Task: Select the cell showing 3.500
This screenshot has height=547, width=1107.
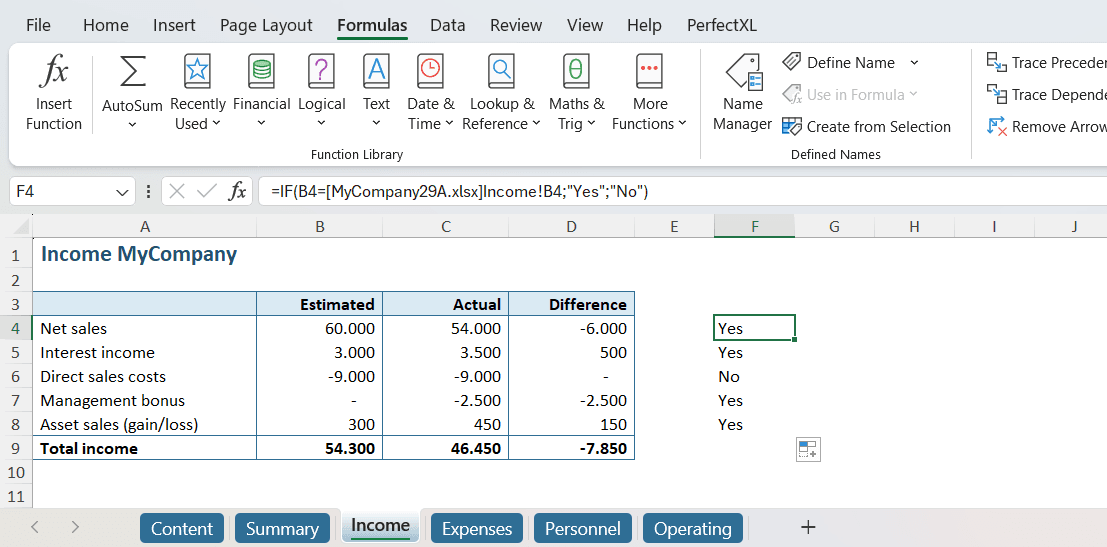Action: 445,352
